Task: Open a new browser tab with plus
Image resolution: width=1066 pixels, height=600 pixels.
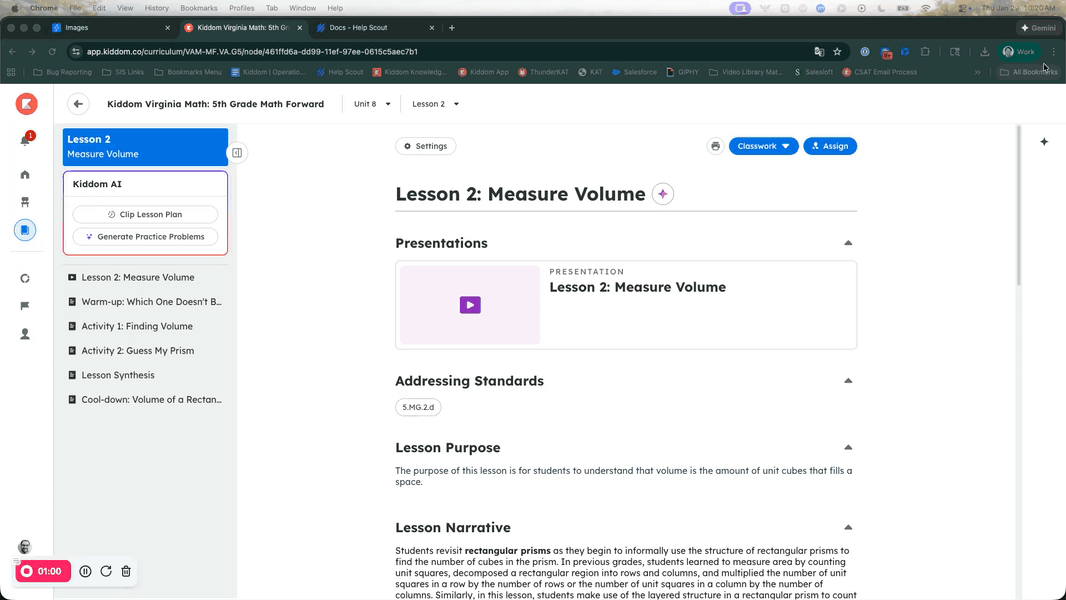Action: pyautogui.click(x=452, y=28)
